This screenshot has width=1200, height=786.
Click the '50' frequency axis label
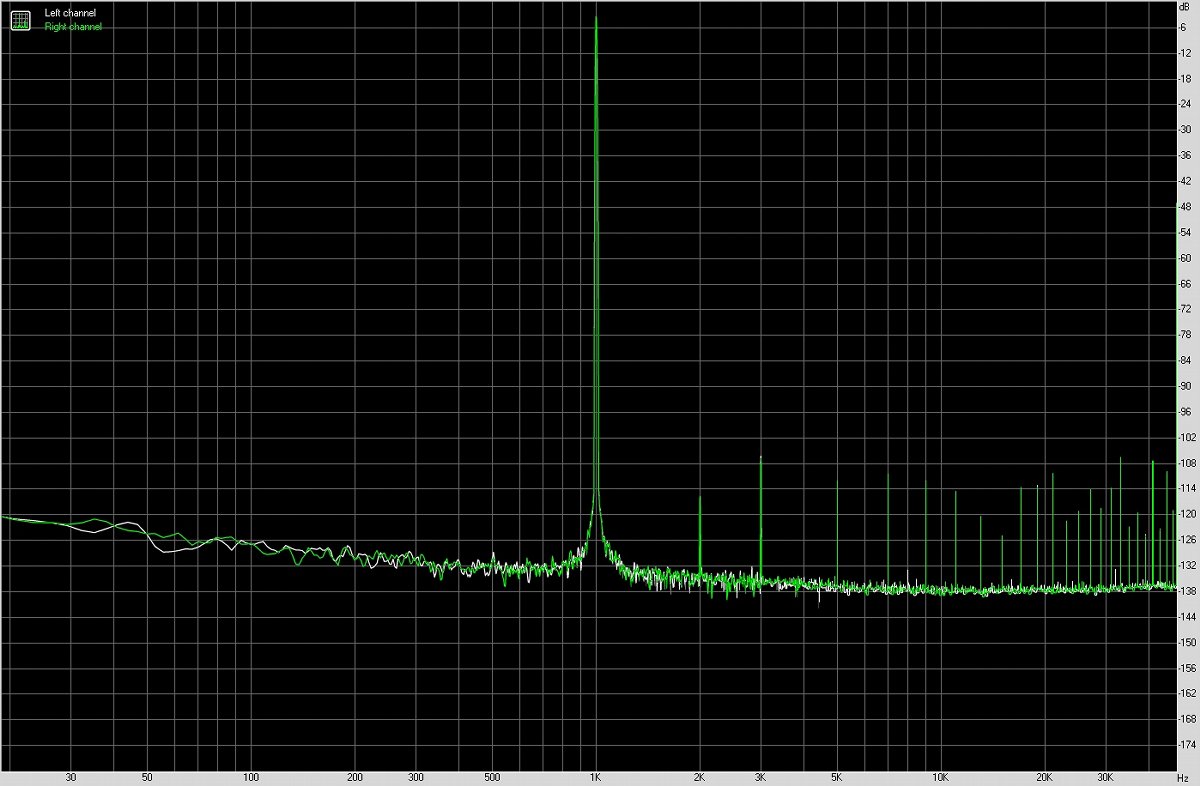[147, 777]
